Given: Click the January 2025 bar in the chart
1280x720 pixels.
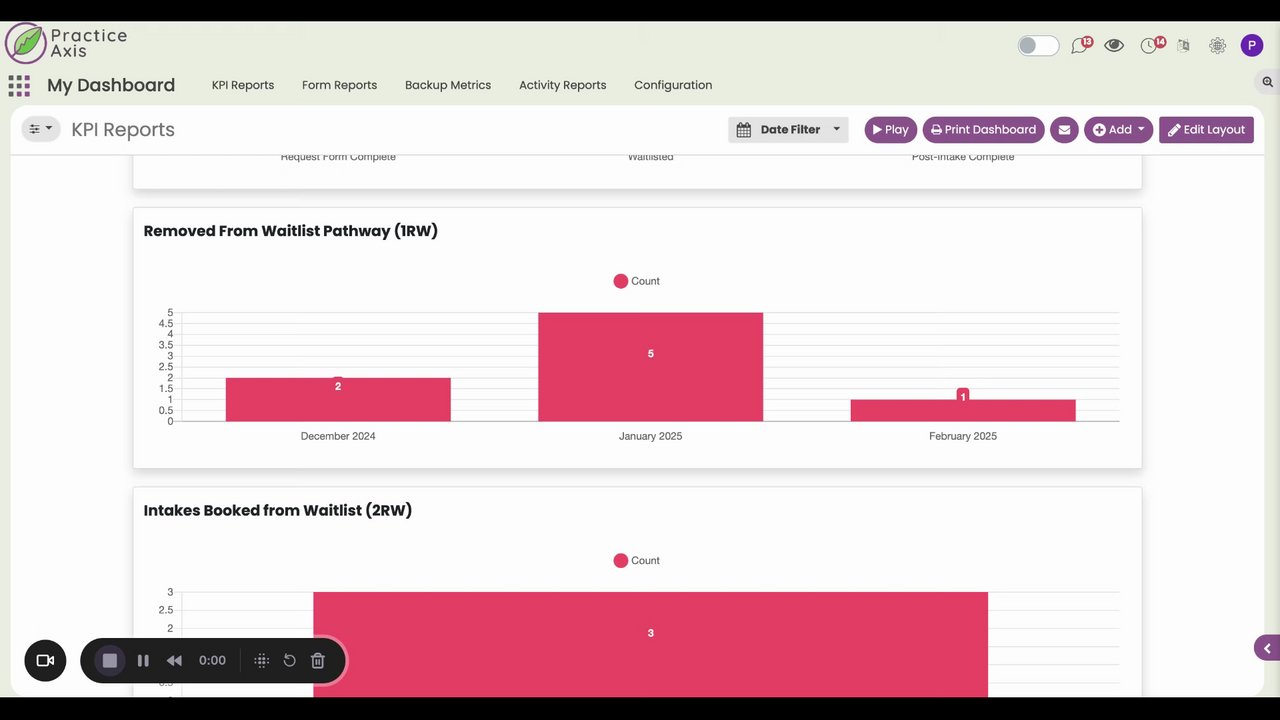Looking at the screenshot, I should point(650,367).
